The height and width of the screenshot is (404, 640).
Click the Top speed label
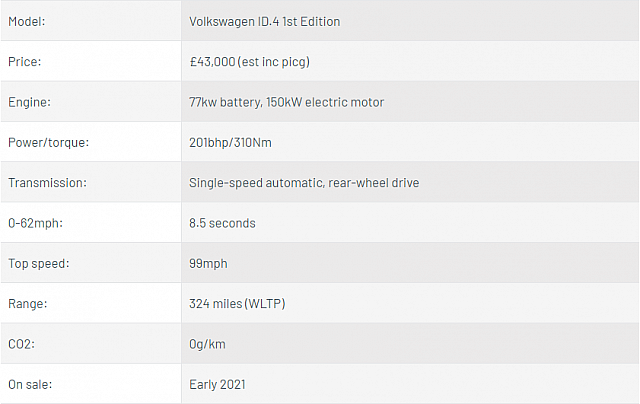click(x=38, y=263)
